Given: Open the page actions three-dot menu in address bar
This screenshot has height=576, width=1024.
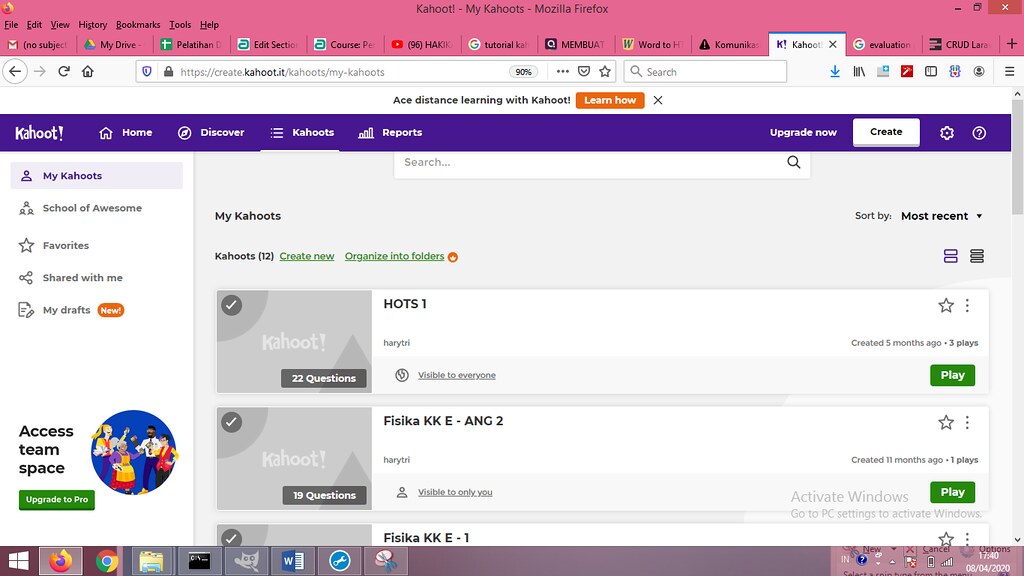Looking at the screenshot, I should tap(562, 72).
